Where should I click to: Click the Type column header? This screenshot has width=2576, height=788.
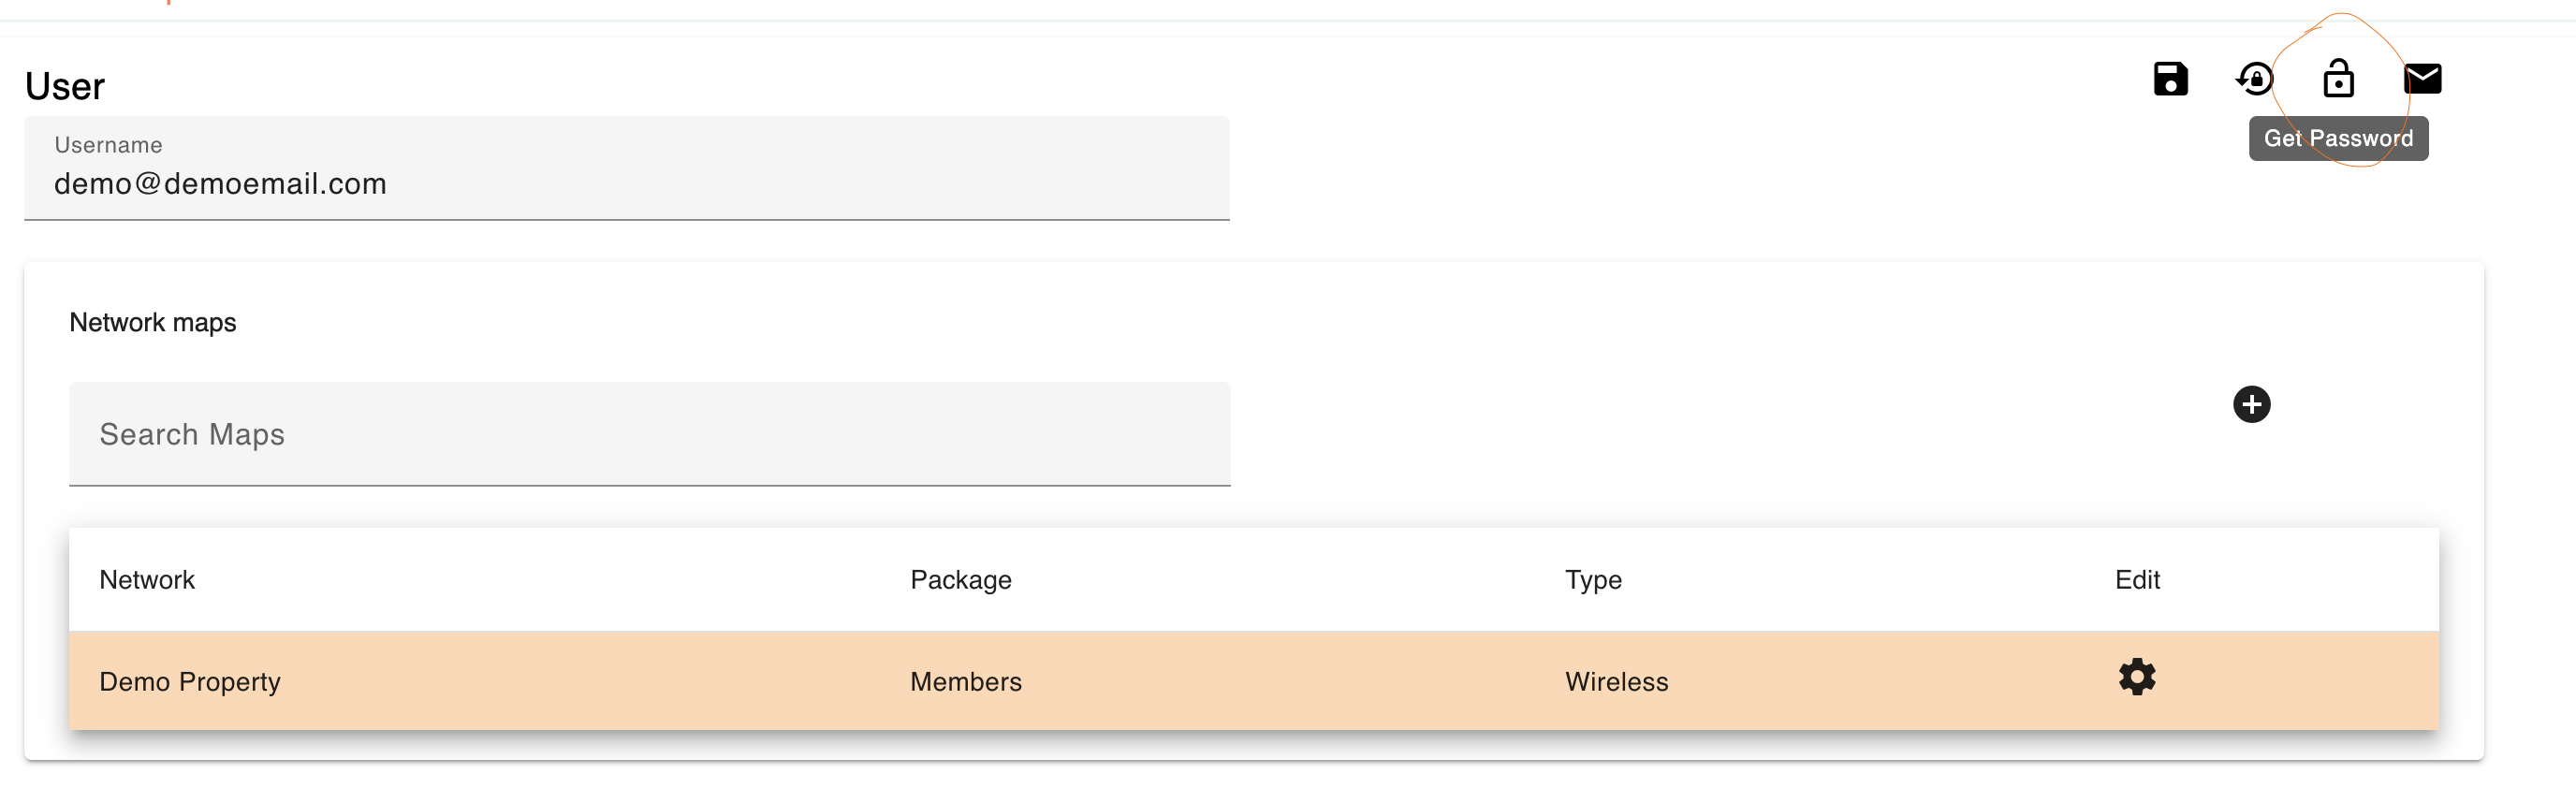[x=1593, y=580]
